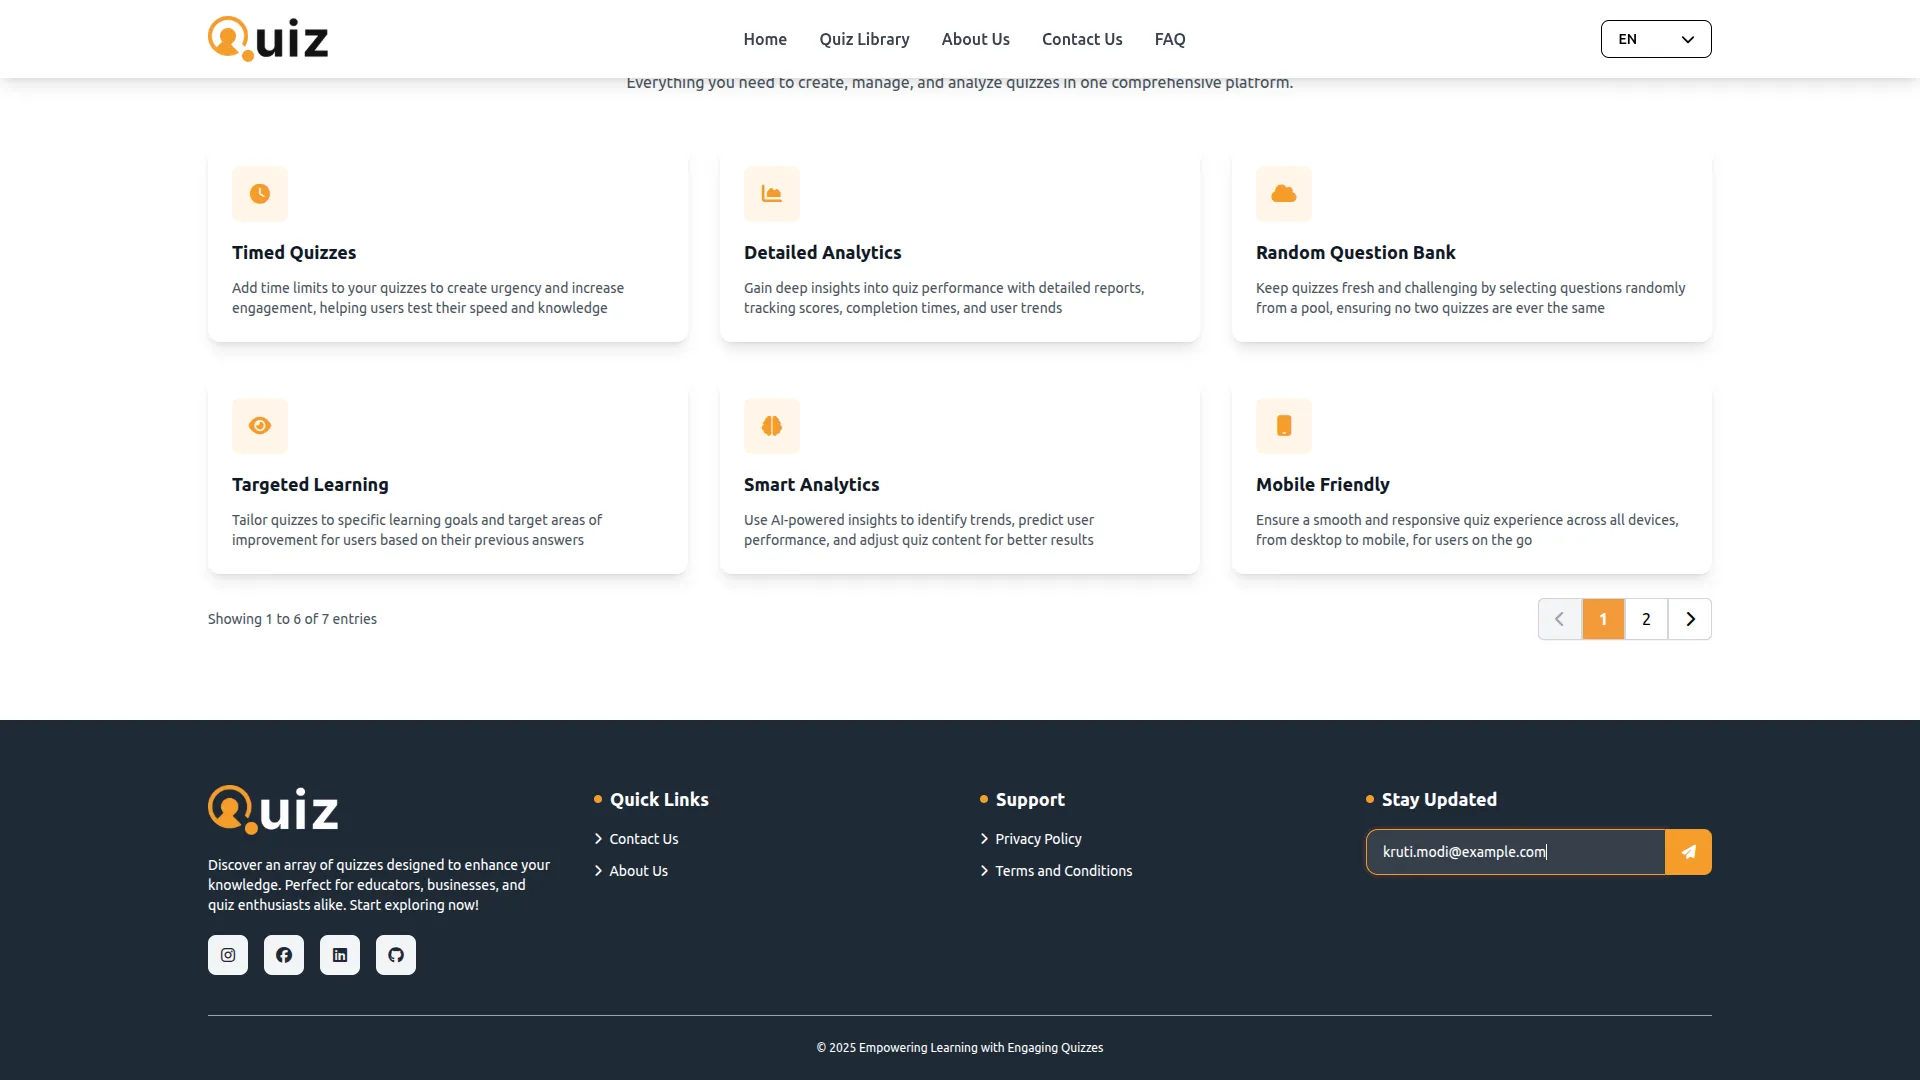Open the EN language dropdown
The width and height of the screenshot is (1920, 1080).
pos(1656,39)
